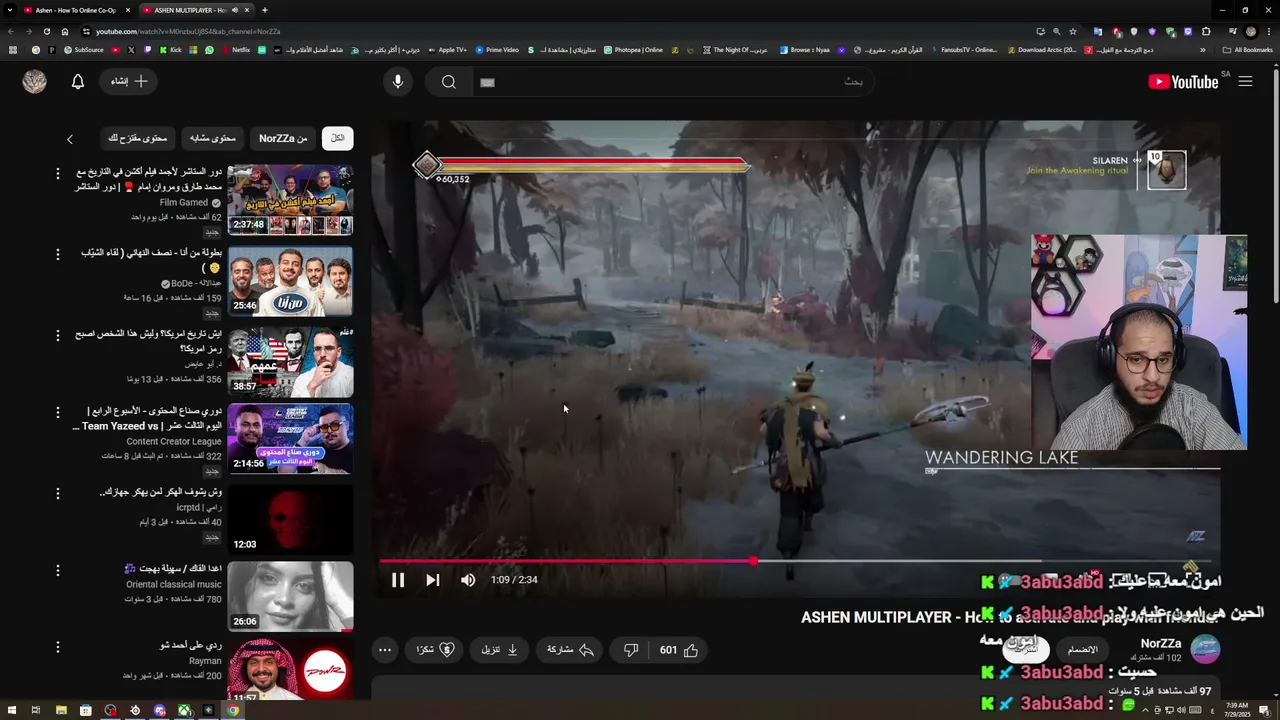Open the 26:06 Oriental music thumbnail

tap(290, 596)
